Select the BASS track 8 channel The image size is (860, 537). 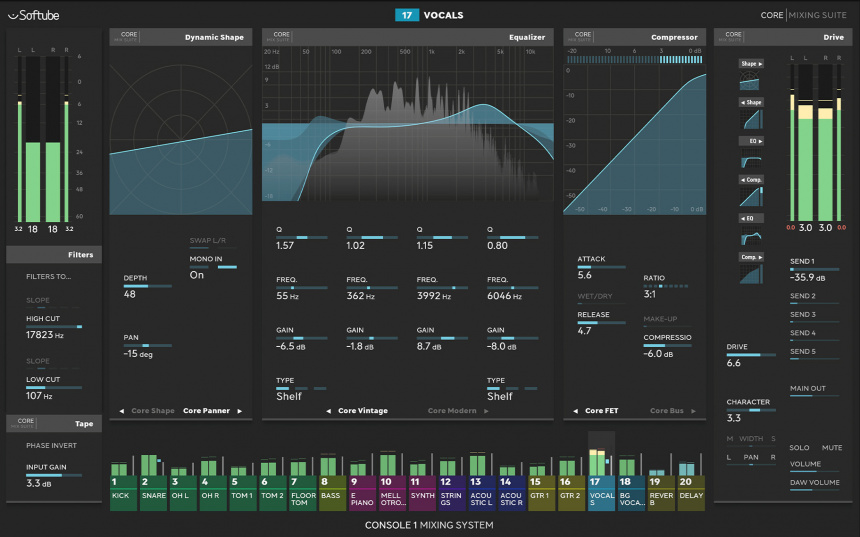point(332,489)
